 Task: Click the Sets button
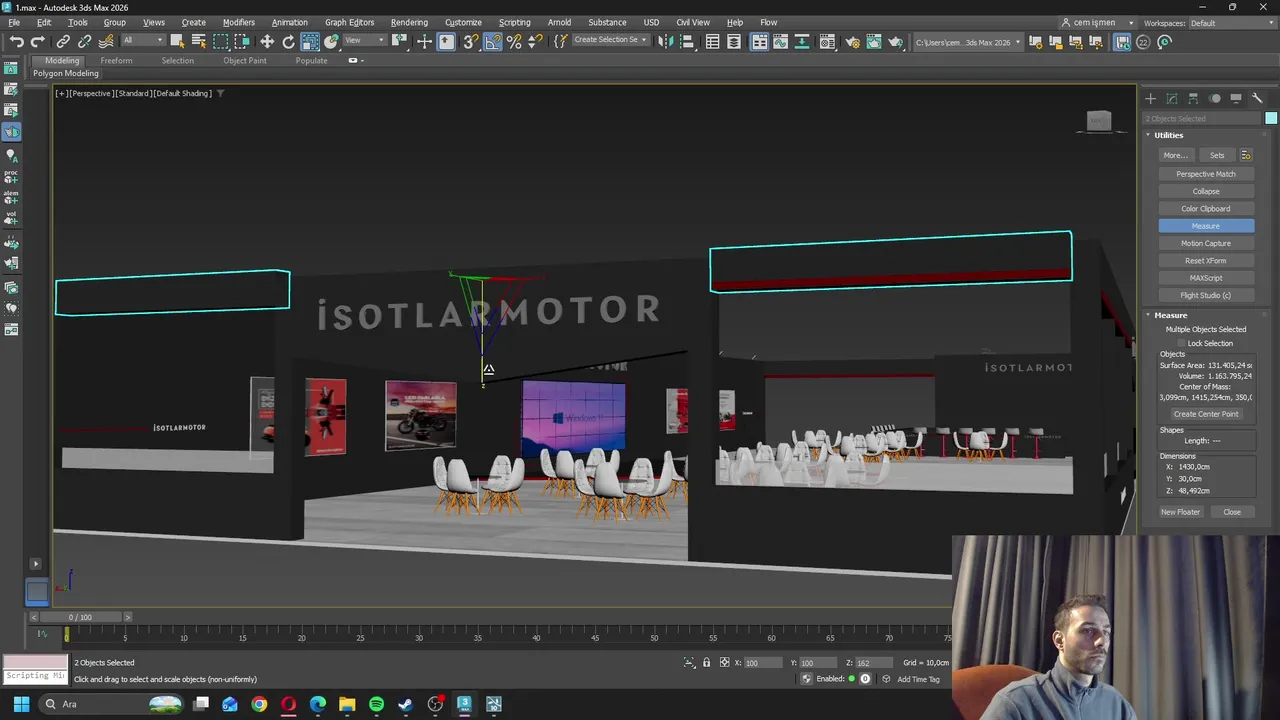point(1217,155)
